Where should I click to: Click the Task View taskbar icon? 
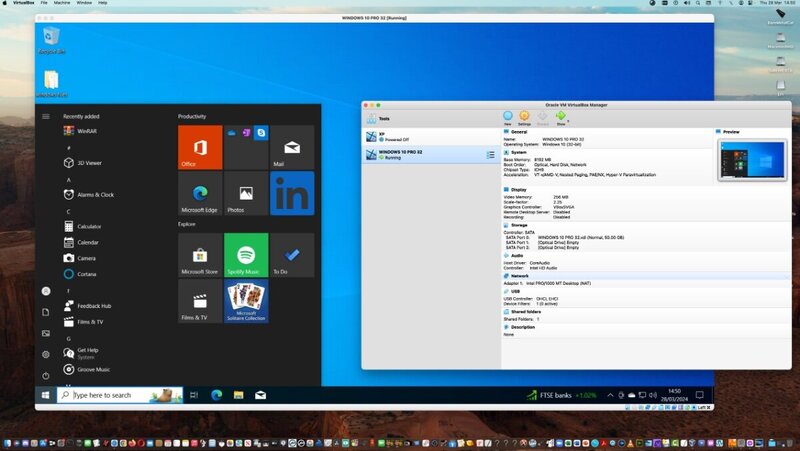pos(194,395)
